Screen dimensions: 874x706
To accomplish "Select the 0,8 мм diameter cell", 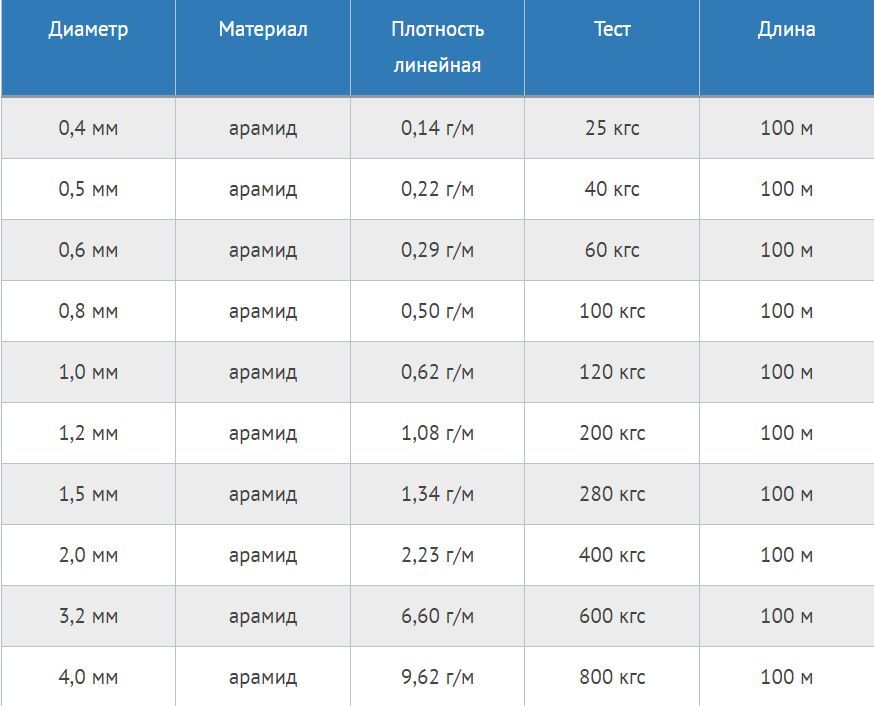I will click(88, 311).
